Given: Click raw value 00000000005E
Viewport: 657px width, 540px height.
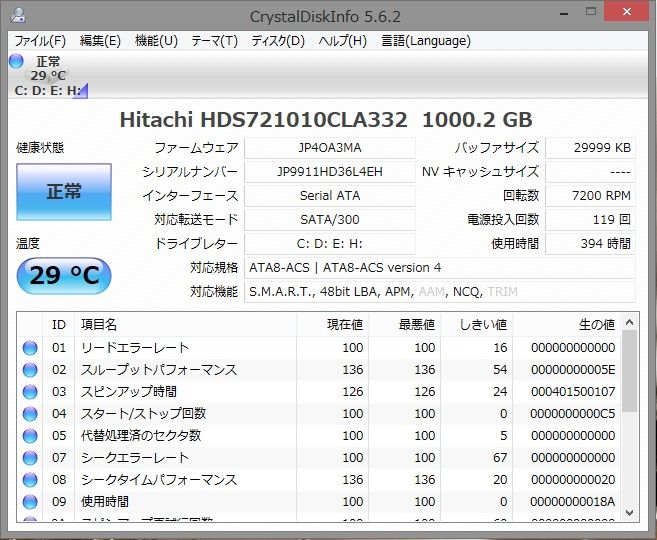Looking at the screenshot, I should coord(573,370).
